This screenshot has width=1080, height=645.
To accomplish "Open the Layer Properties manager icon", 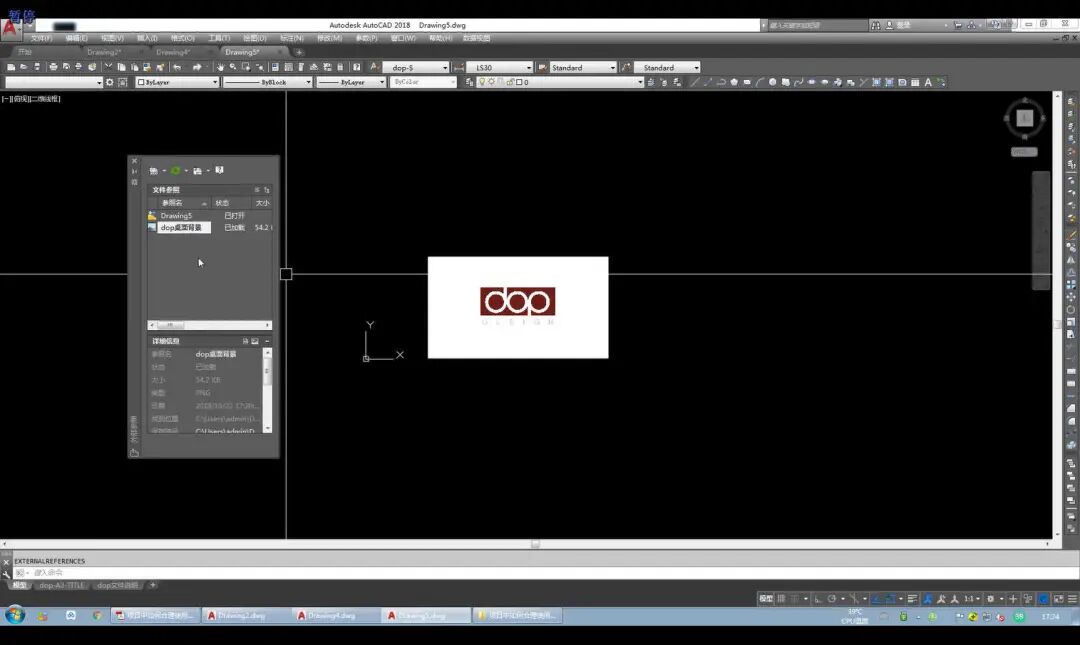I will point(469,82).
